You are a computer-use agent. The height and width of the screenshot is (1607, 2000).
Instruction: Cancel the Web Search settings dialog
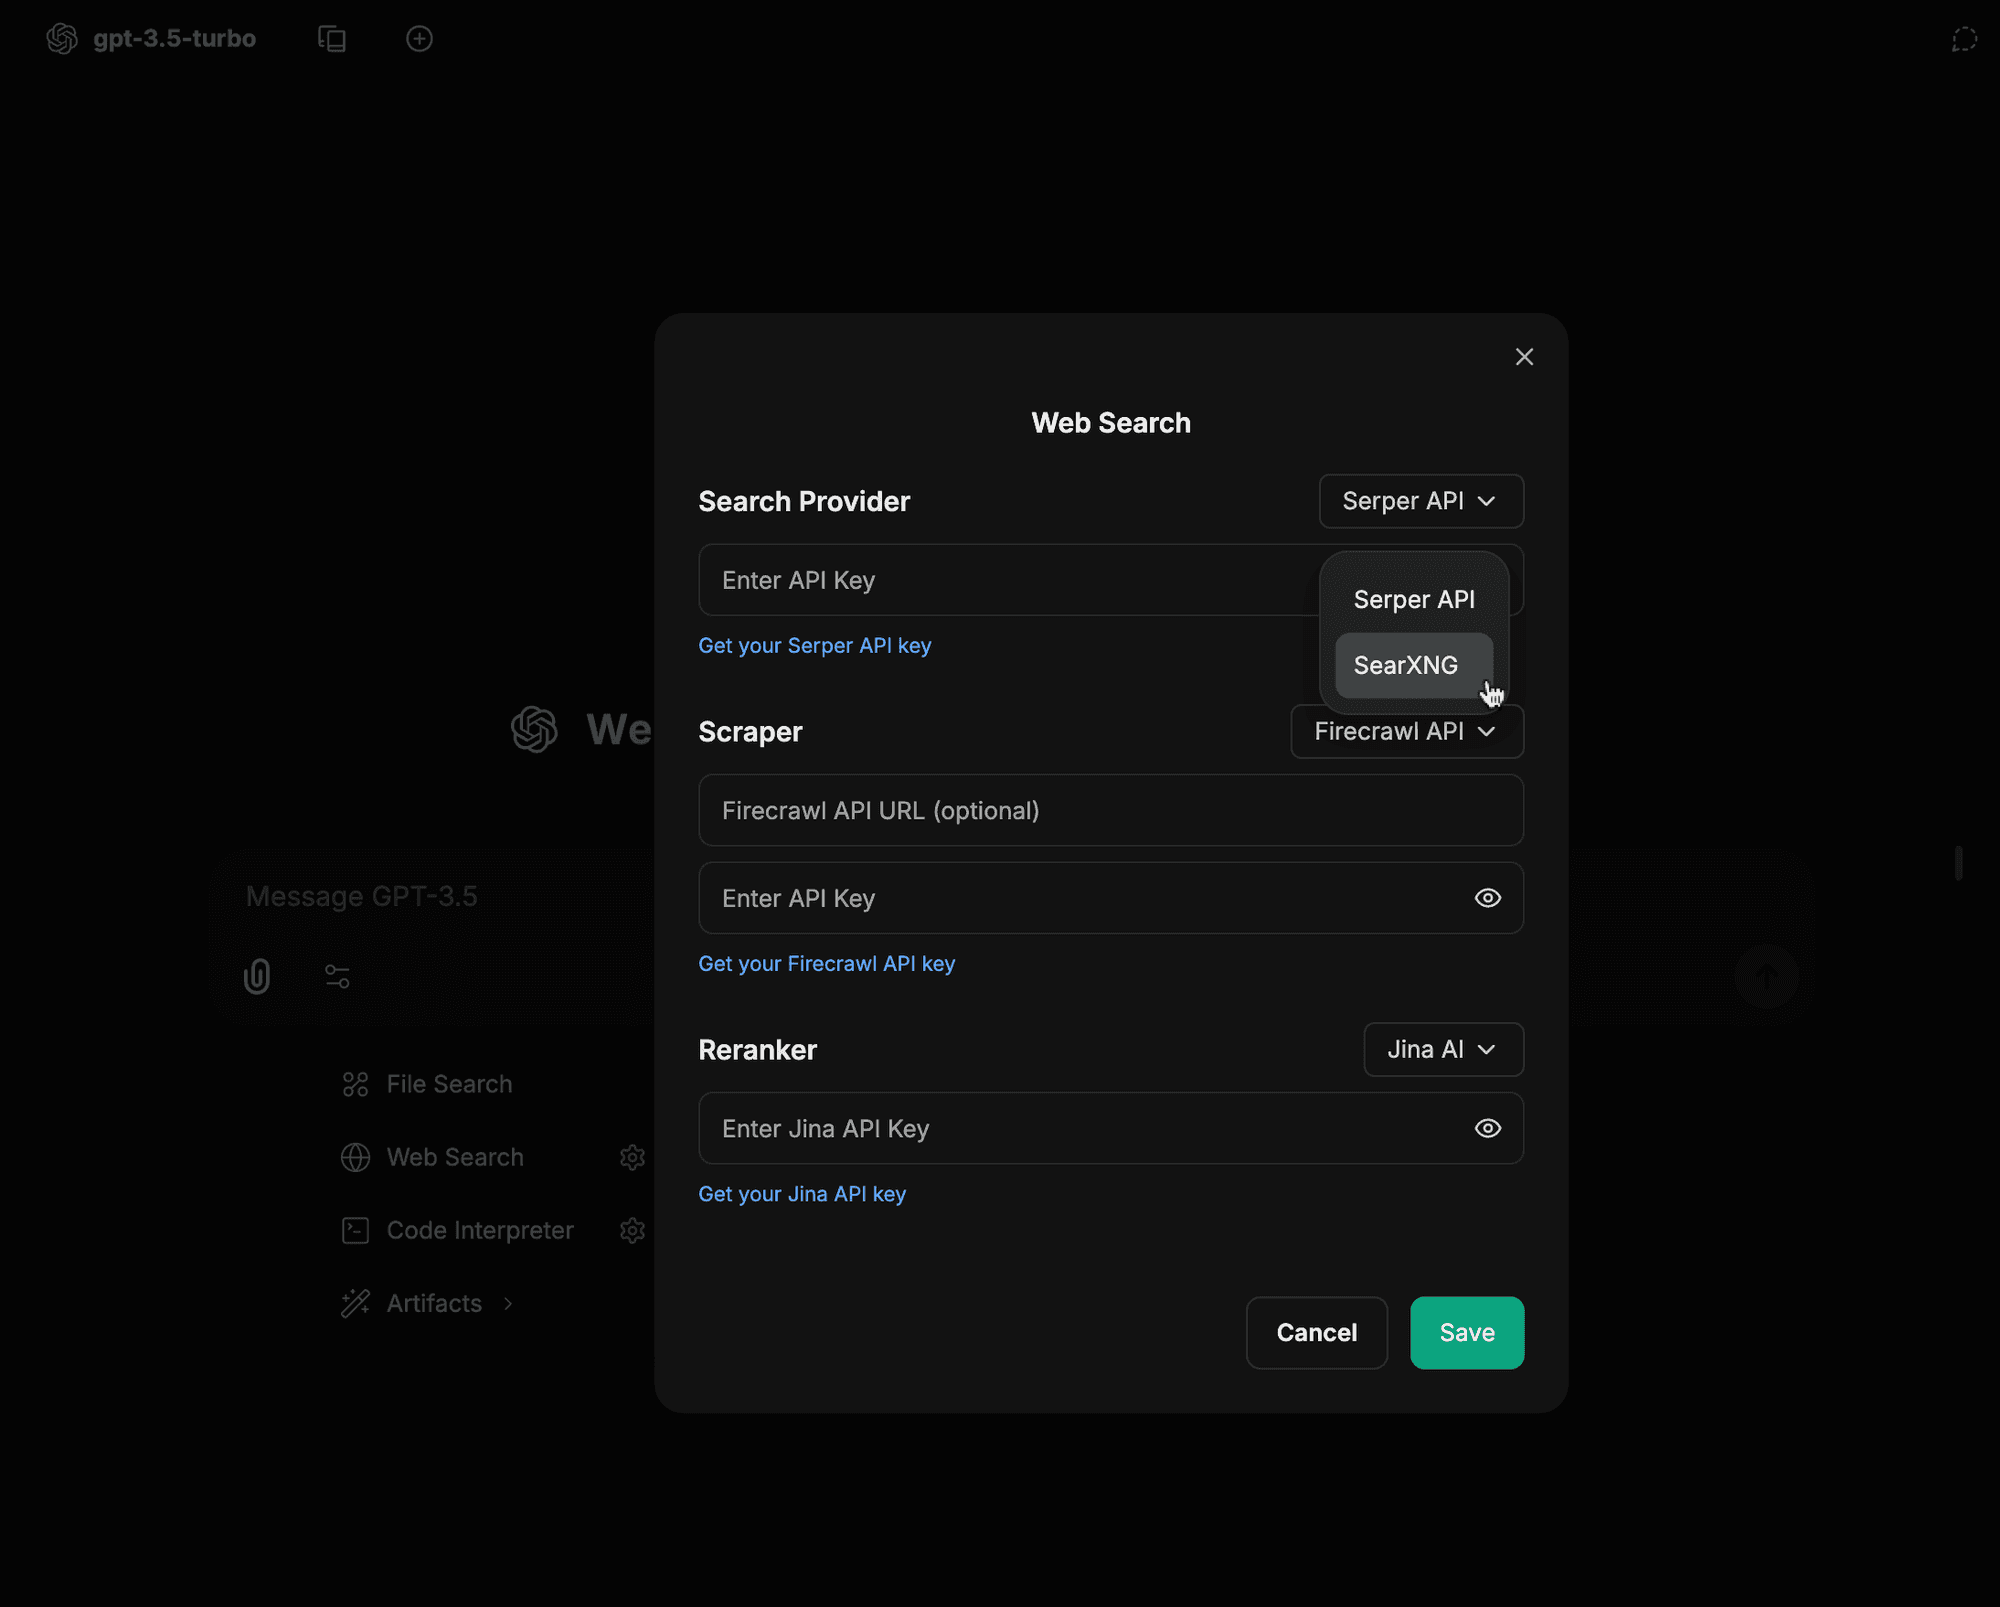click(x=1316, y=1332)
